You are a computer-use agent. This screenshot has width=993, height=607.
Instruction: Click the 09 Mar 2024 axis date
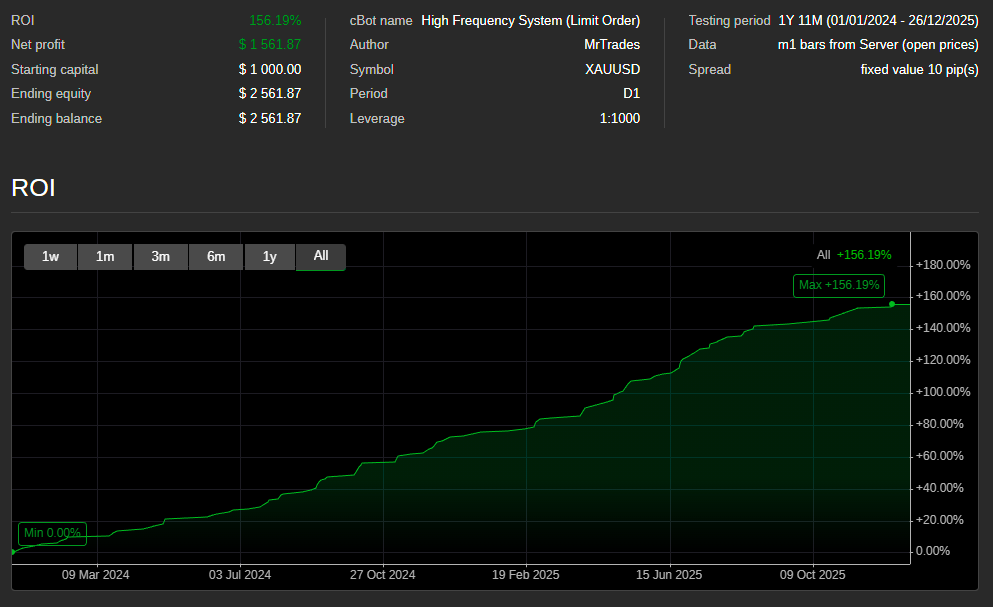click(96, 575)
